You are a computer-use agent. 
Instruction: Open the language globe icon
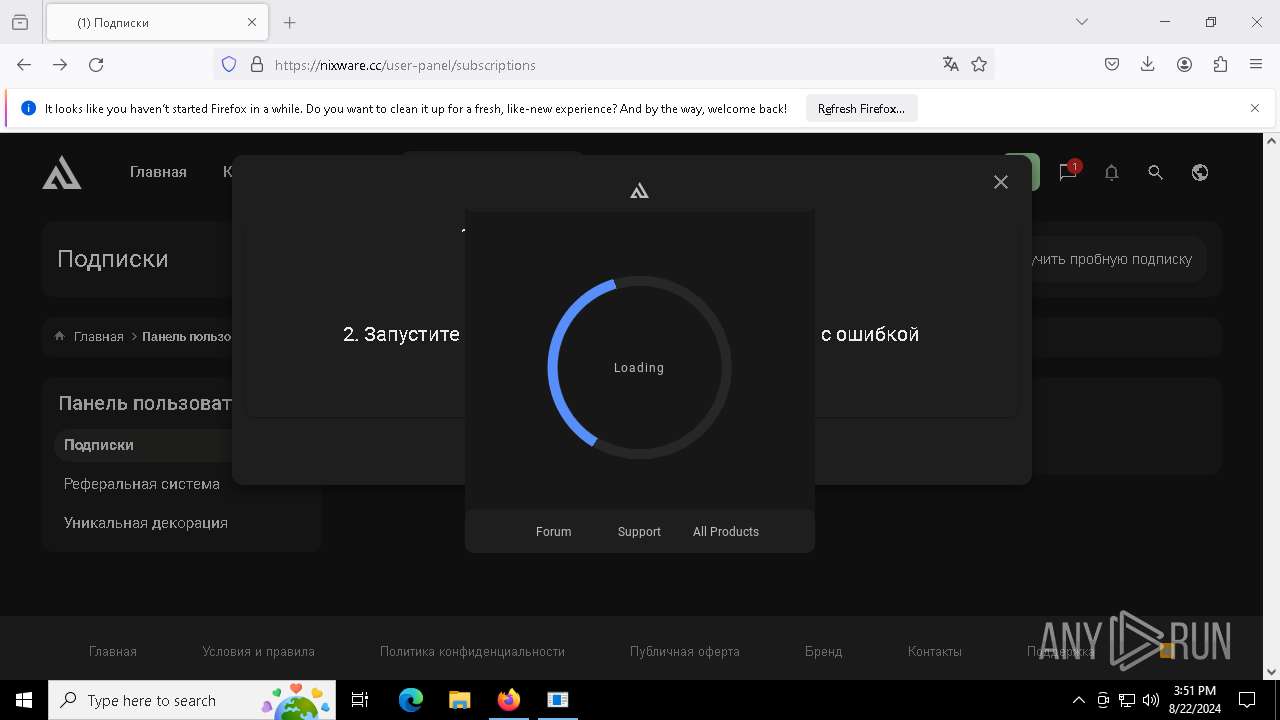1200,172
